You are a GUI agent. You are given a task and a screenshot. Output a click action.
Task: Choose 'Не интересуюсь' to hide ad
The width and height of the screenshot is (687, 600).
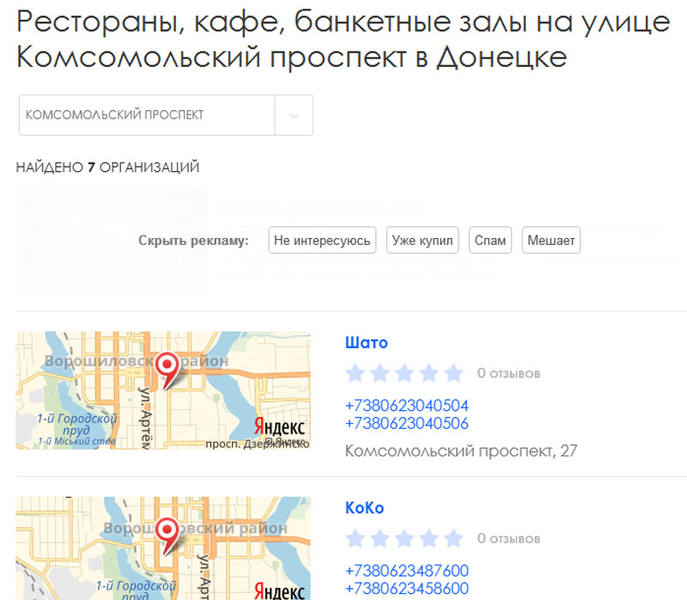click(x=322, y=240)
